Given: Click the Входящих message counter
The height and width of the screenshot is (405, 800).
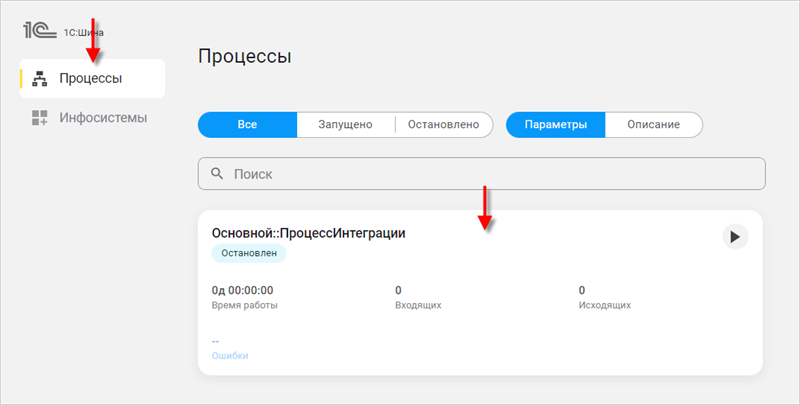Looking at the screenshot, I should (399, 290).
